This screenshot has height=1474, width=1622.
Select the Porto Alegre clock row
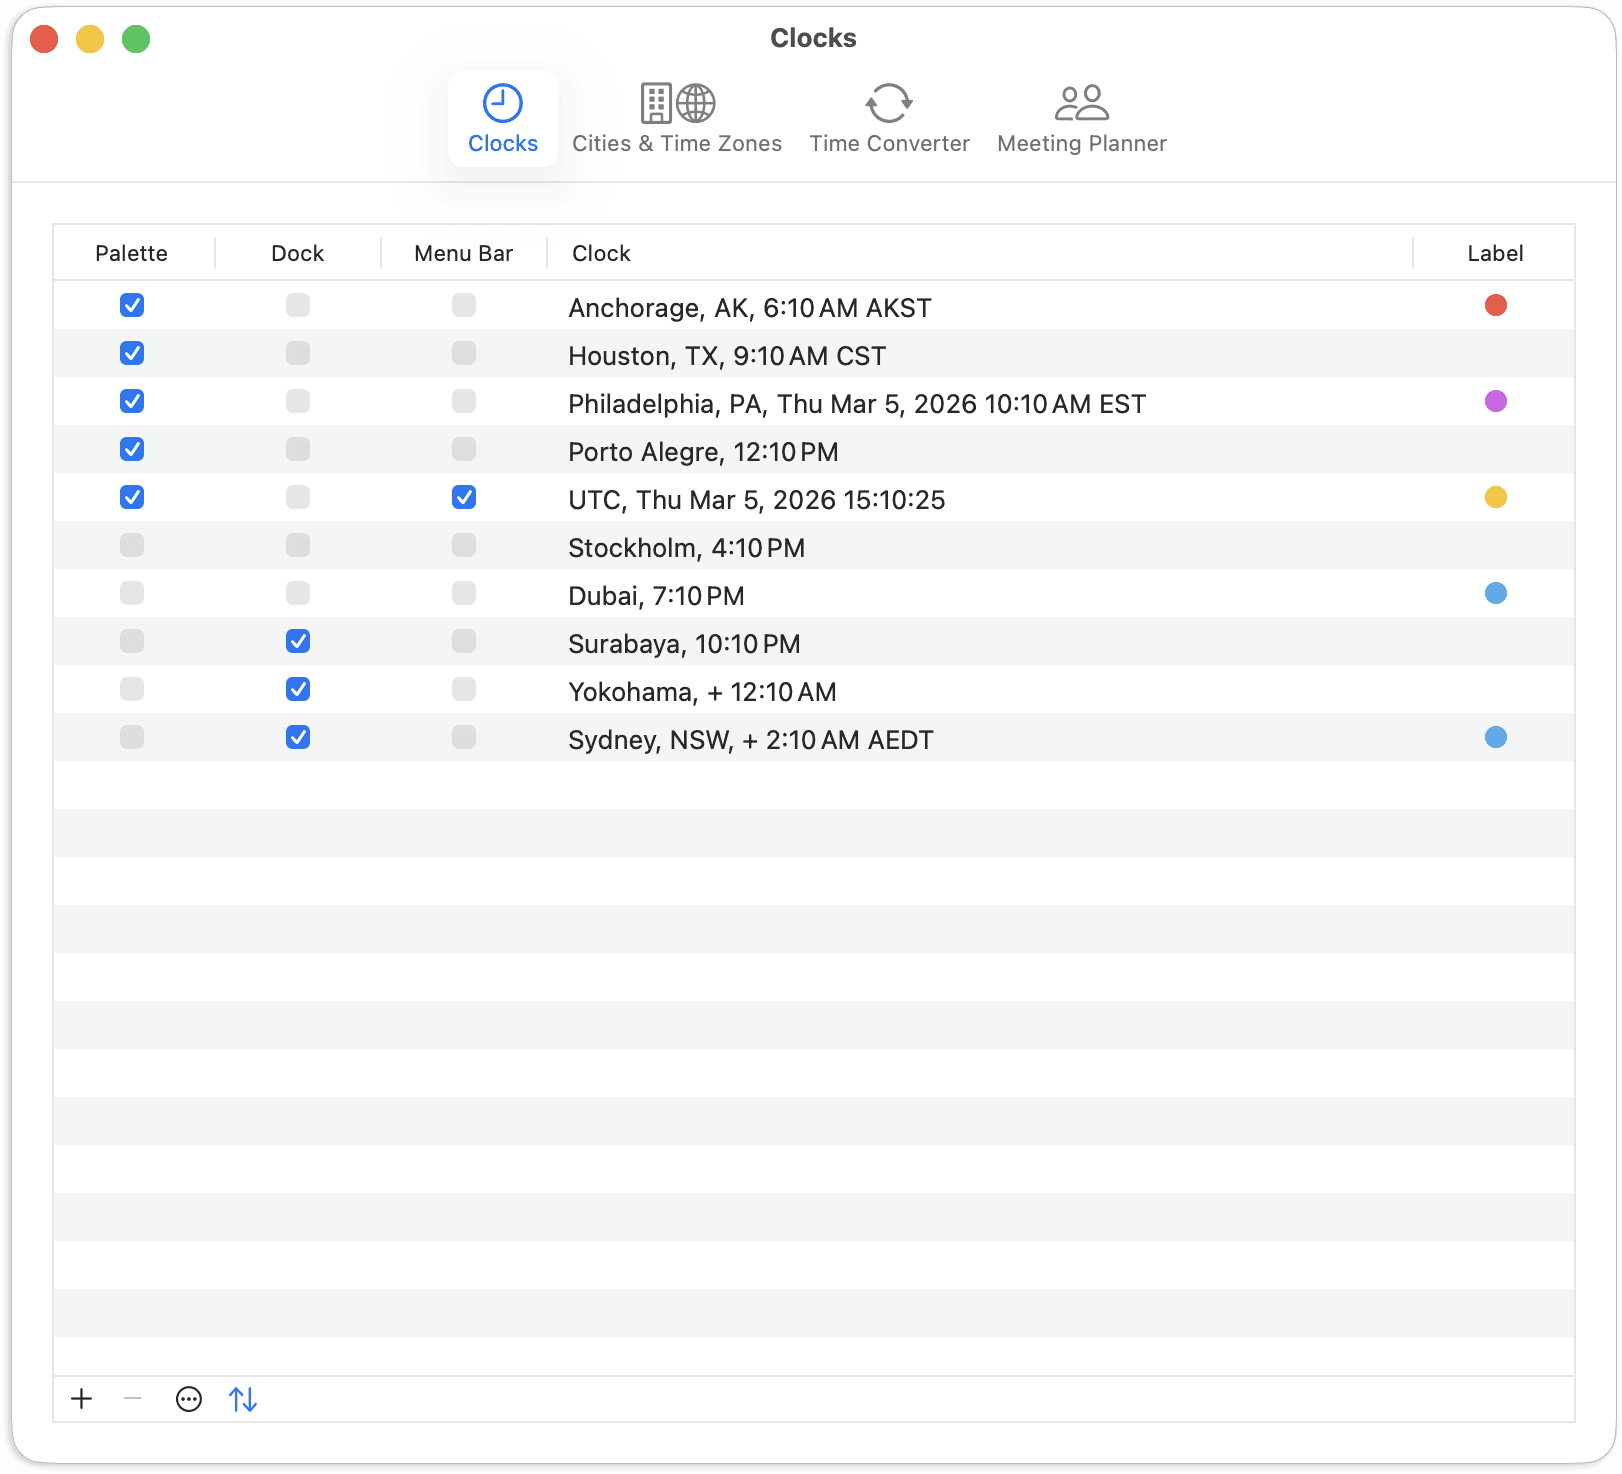click(x=703, y=452)
